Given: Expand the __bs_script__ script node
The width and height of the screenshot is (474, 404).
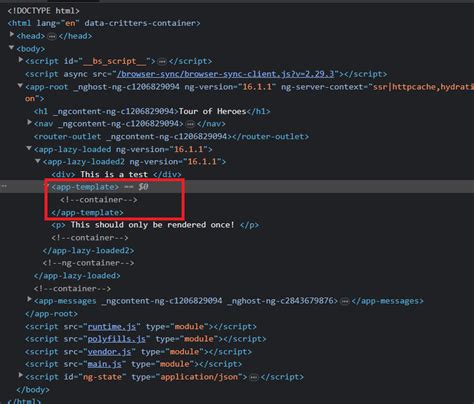Looking at the screenshot, I should click(21, 60).
